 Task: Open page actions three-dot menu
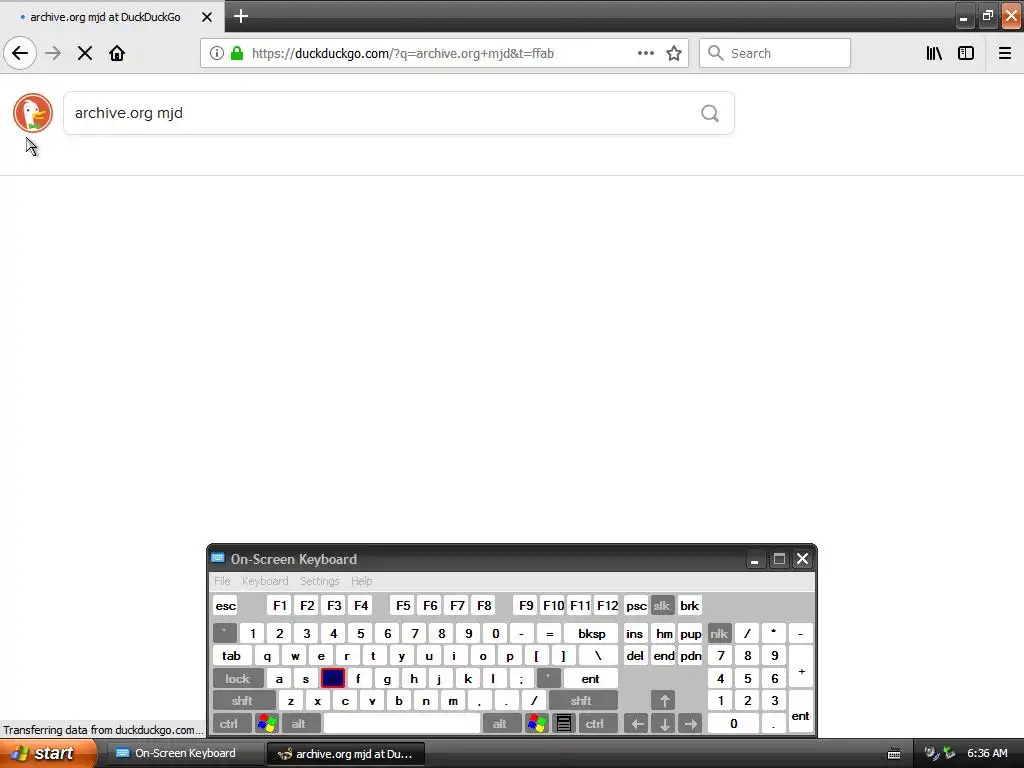(645, 53)
